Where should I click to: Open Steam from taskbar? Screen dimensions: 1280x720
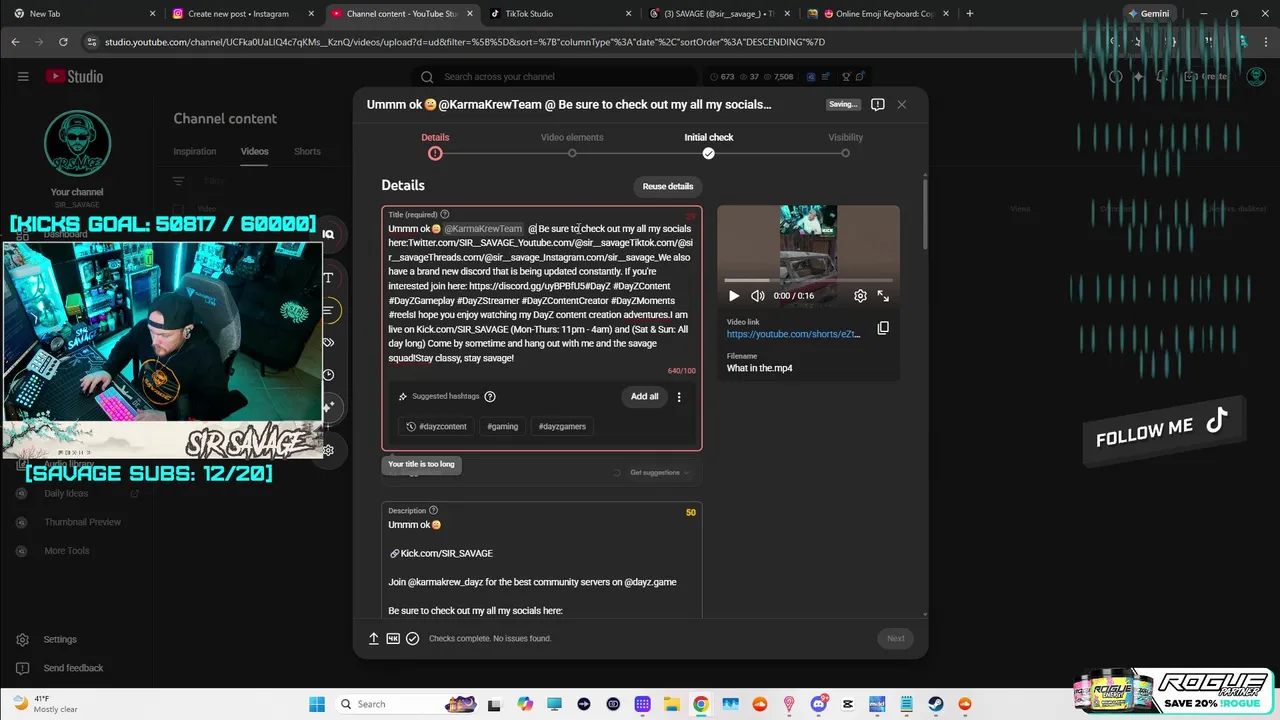[x=936, y=704]
